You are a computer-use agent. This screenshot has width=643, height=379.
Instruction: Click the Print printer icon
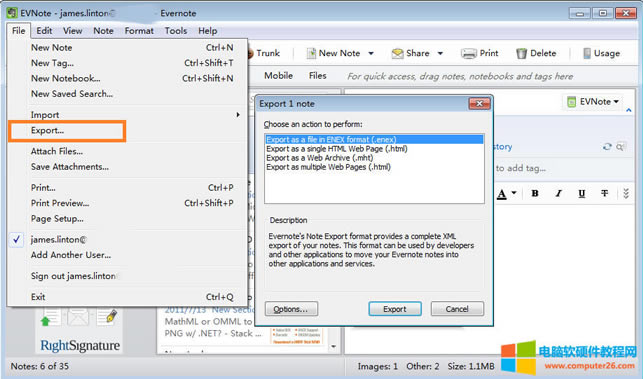point(468,53)
